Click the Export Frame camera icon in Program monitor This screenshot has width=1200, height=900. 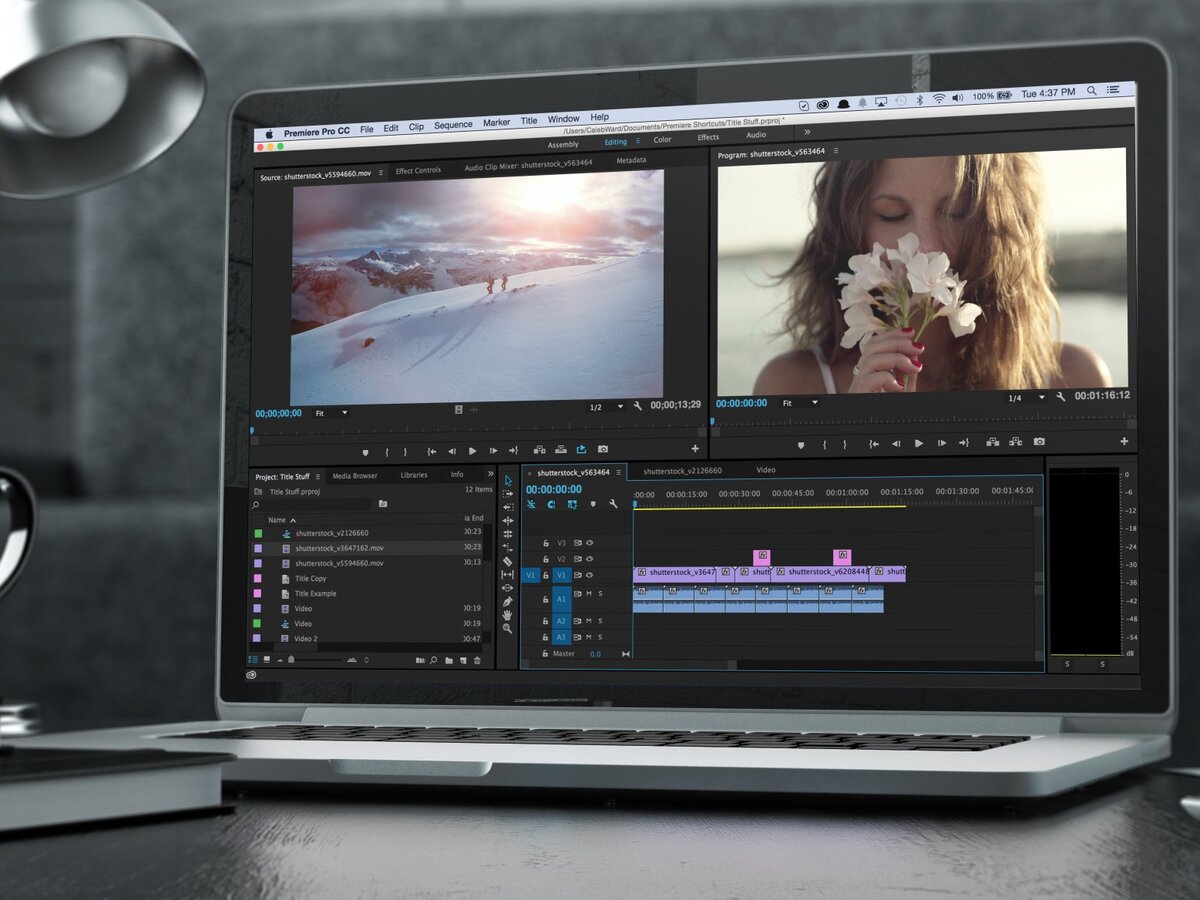click(x=1039, y=442)
